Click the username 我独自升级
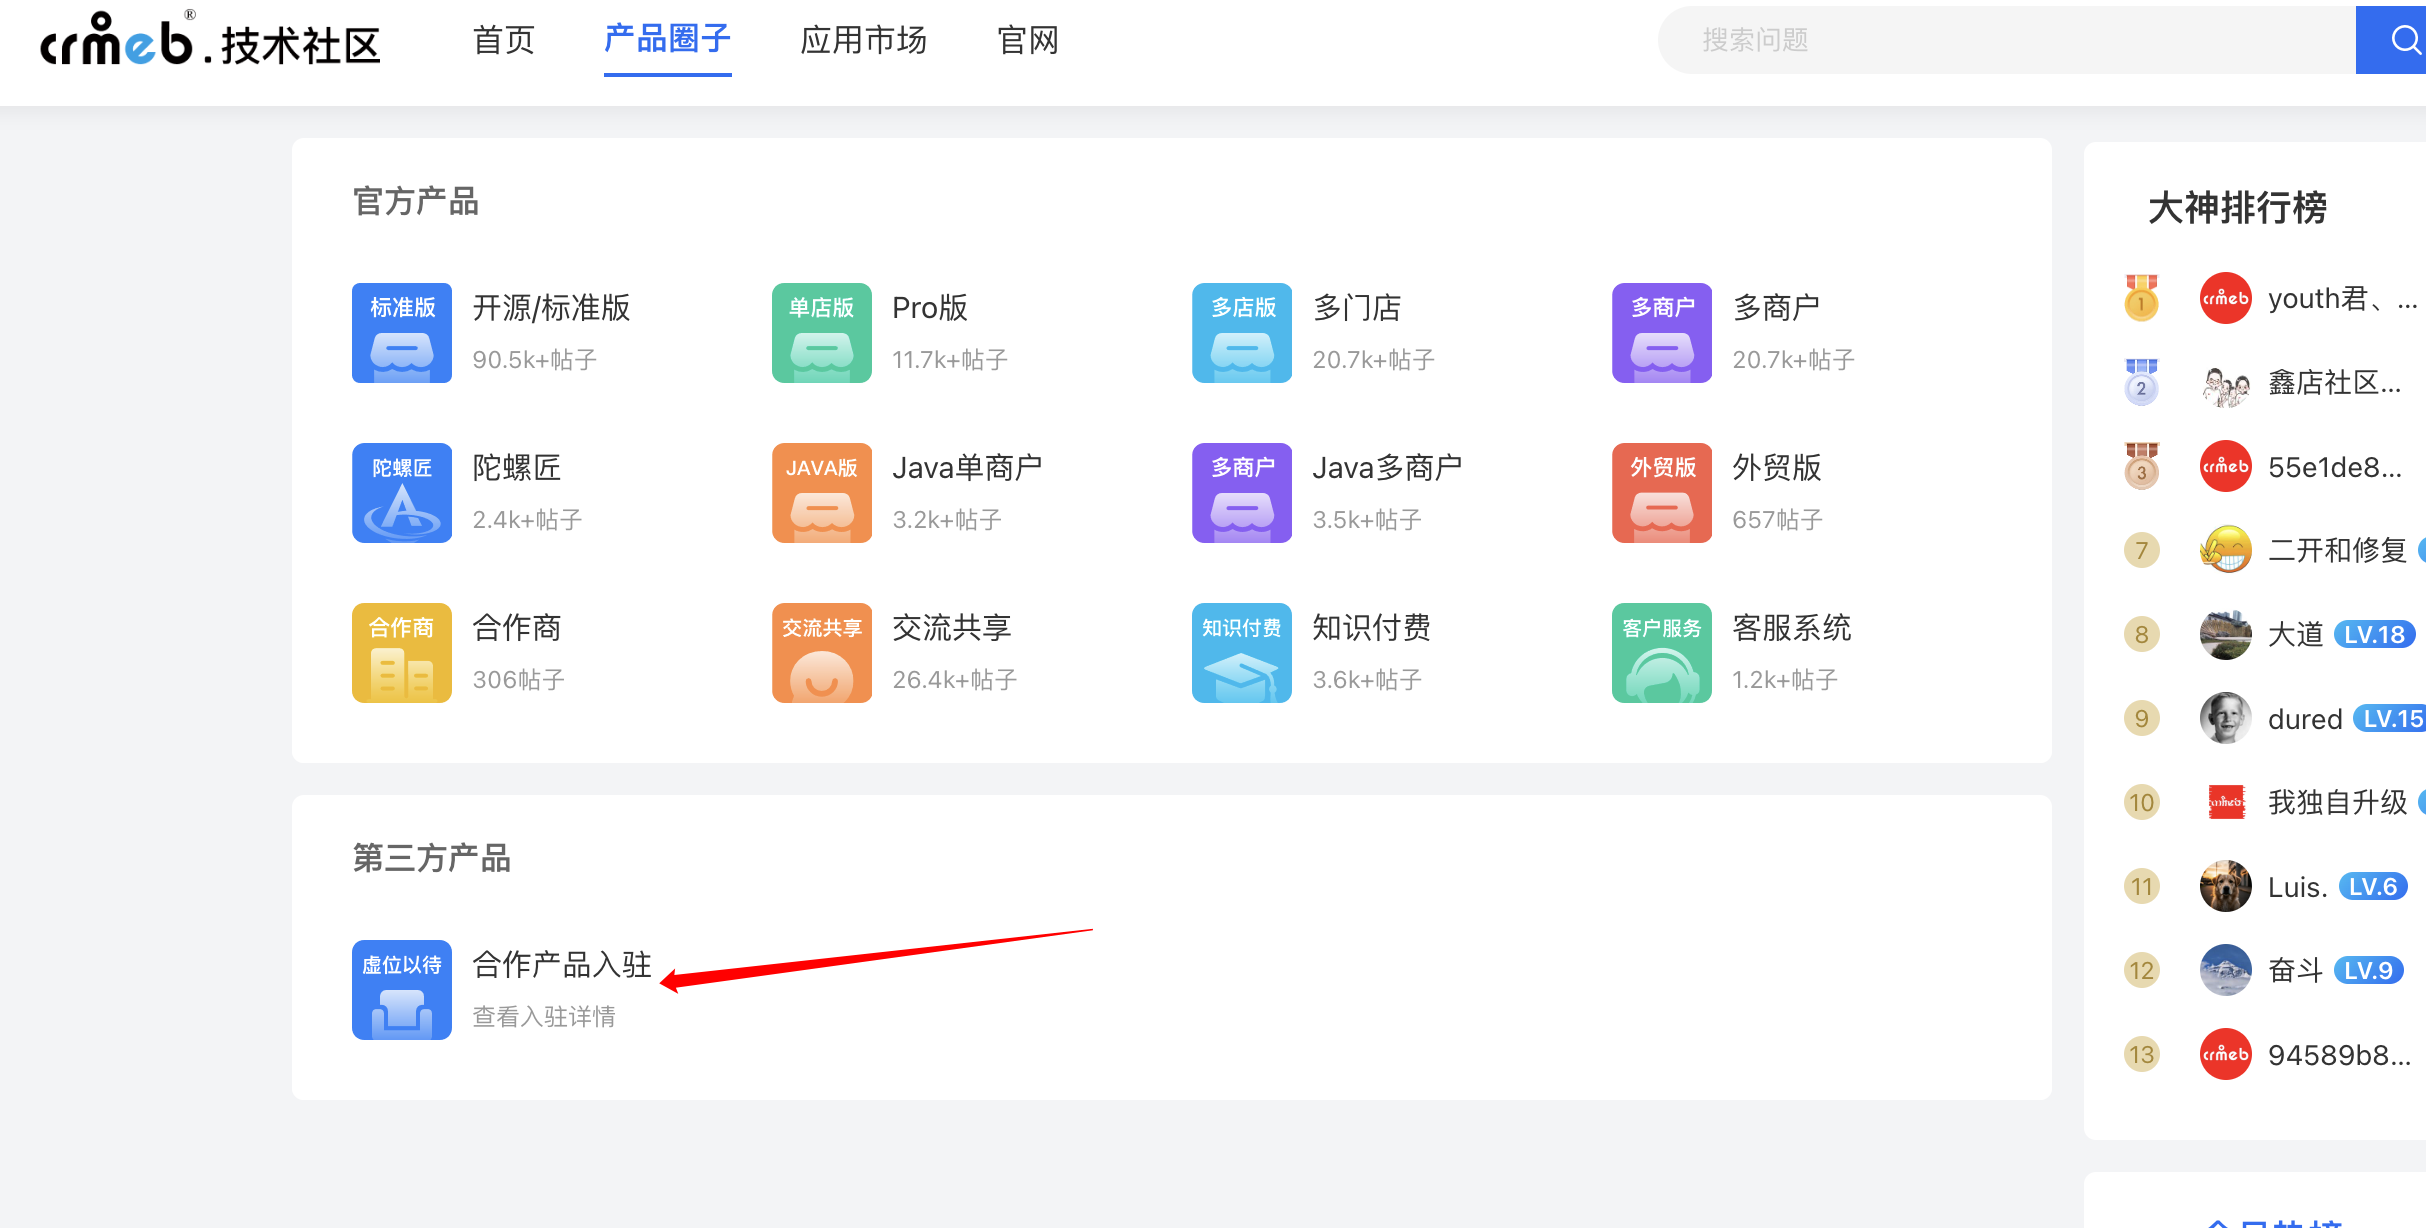Image resolution: width=2426 pixels, height=1228 pixels. [x=2338, y=802]
